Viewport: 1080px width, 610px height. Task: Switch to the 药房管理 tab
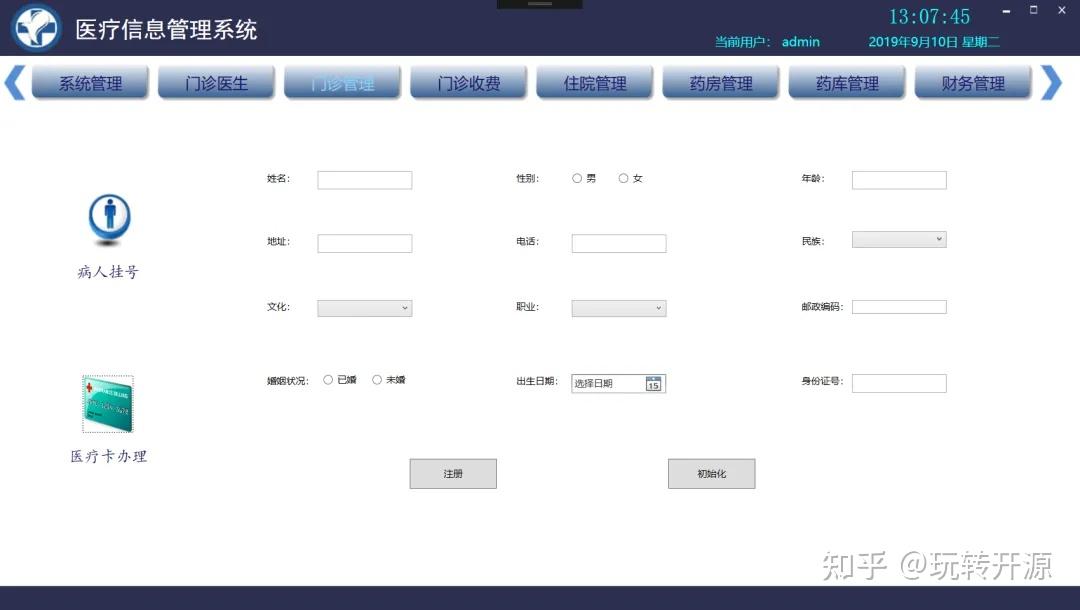click(721, 82)
